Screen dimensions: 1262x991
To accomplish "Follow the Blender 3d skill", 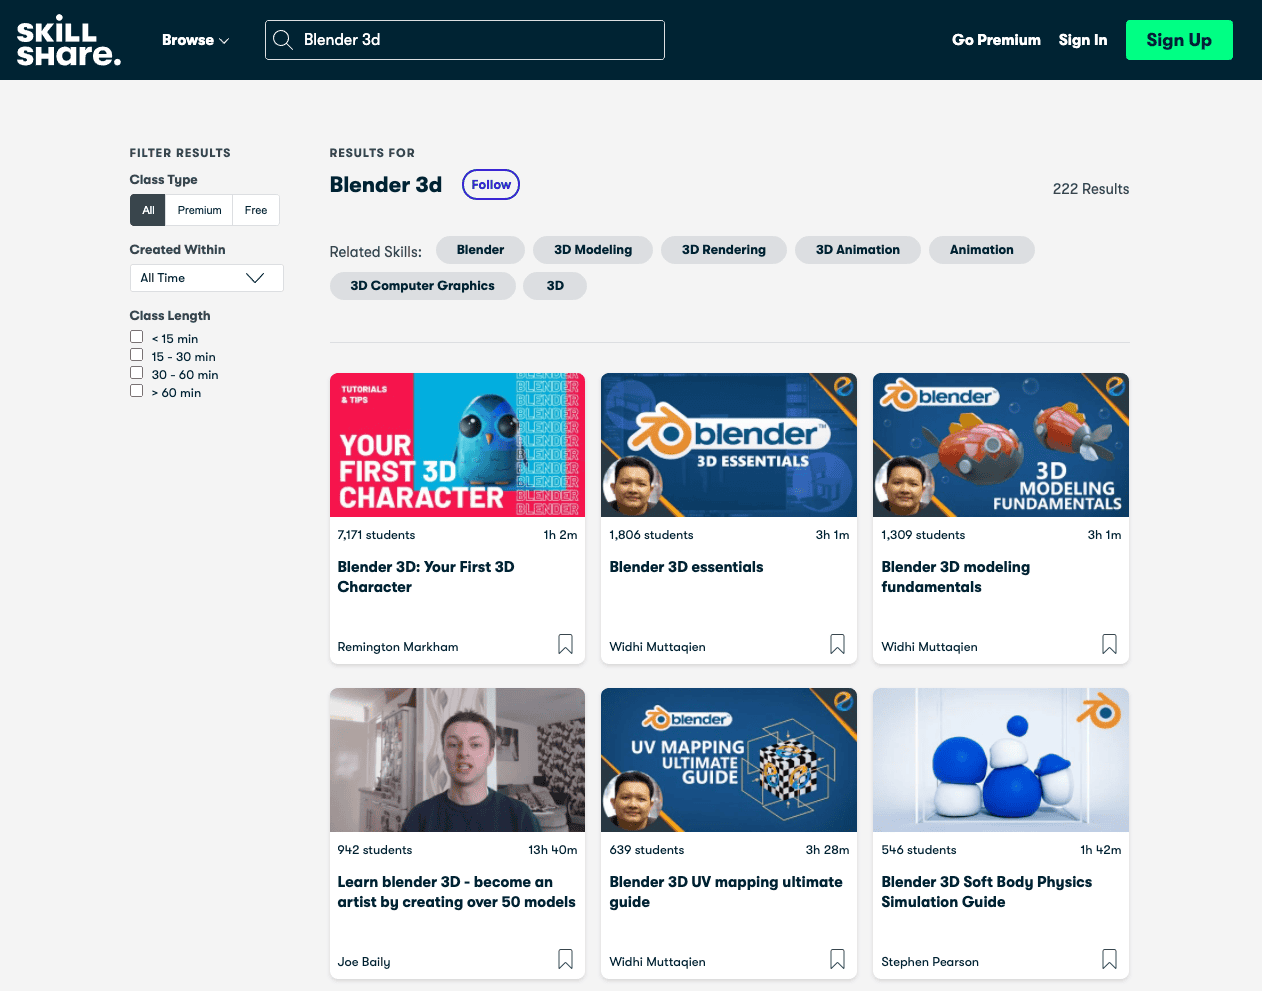I will (490, 185).
